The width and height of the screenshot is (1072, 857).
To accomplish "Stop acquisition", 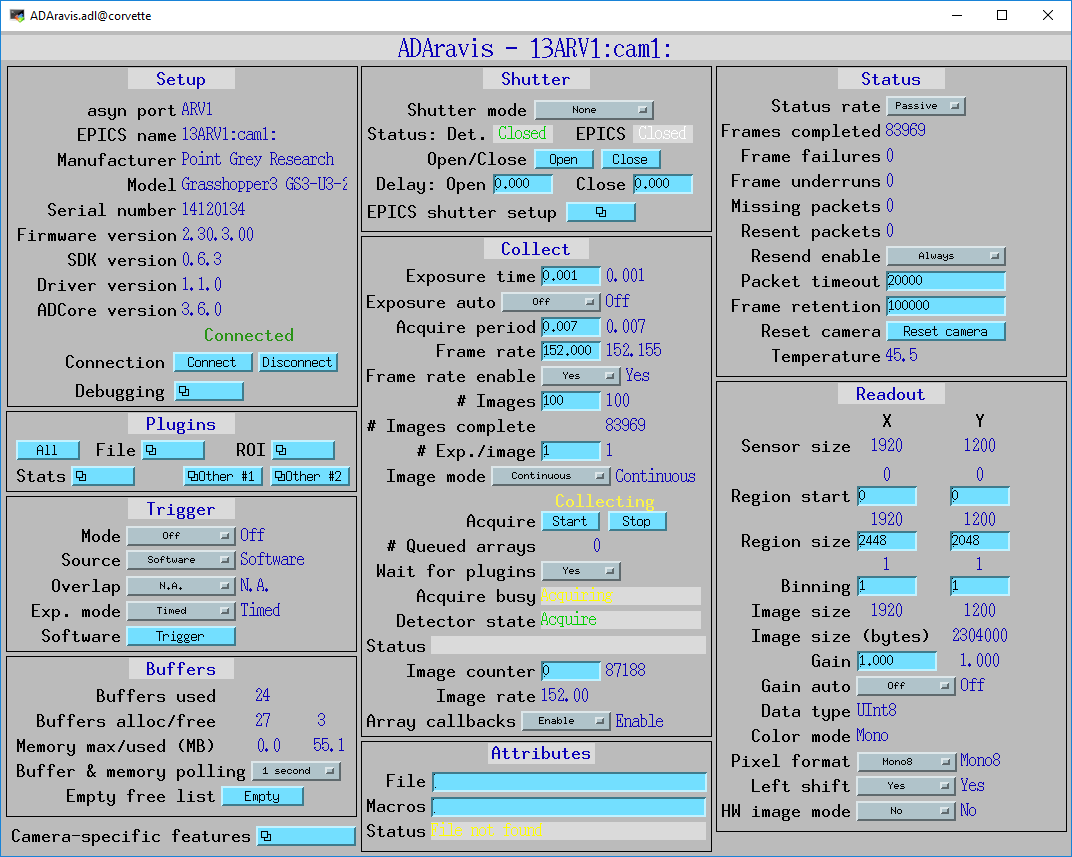I will (x=636, y=521).
